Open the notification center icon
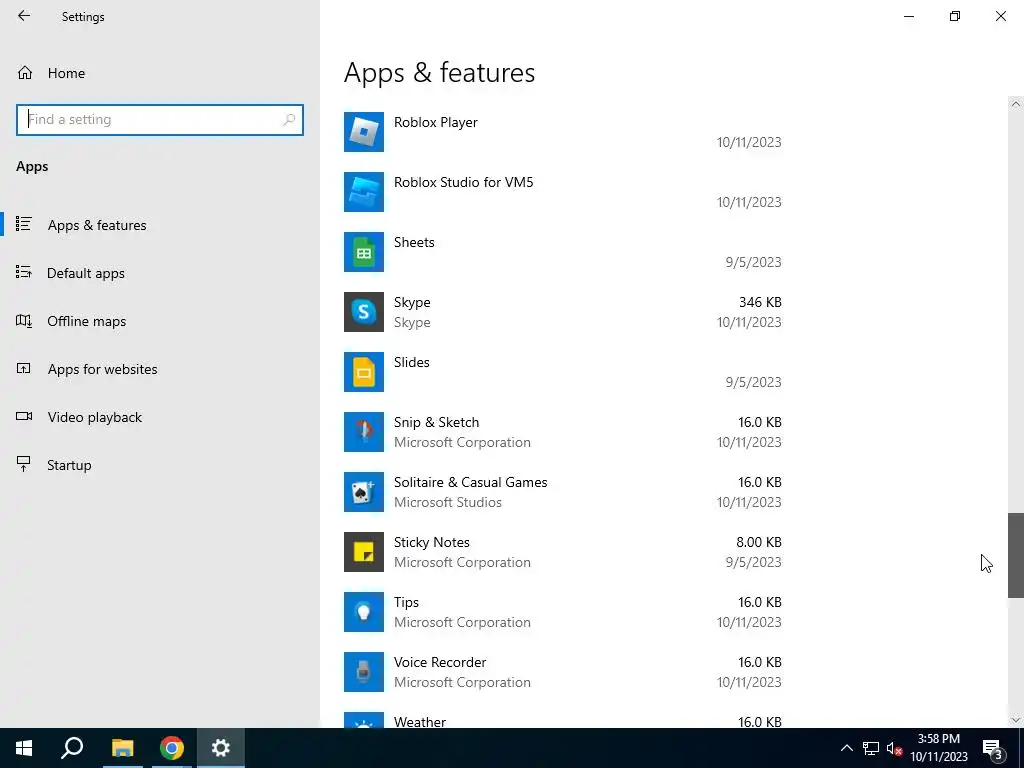This screenshot has width=1024, height=768. click(x=993, y=749)
